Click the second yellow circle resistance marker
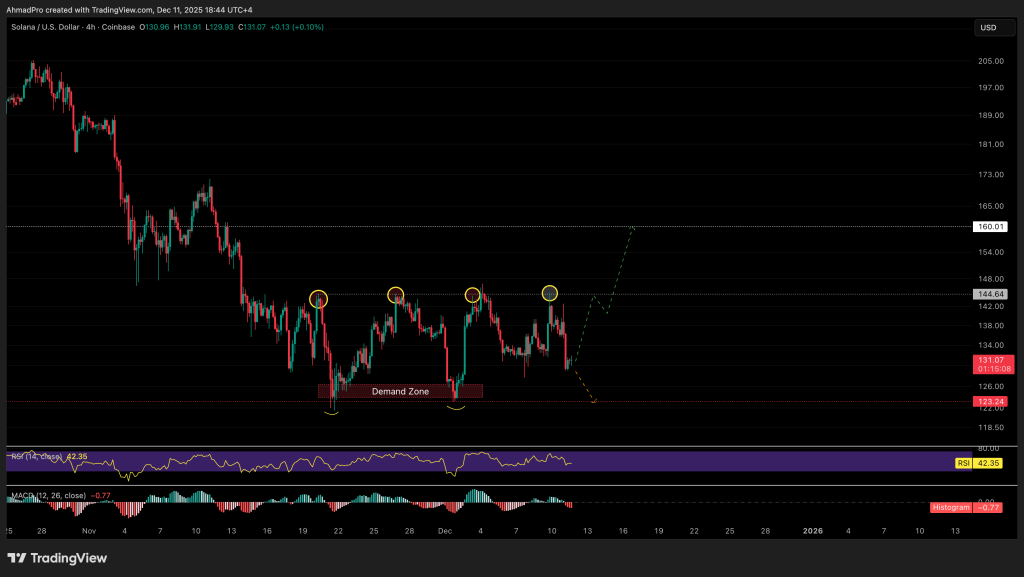Image resolution: width=1024 pixels, height=577 pixels. pyautogui.click(x=396, y=294)
